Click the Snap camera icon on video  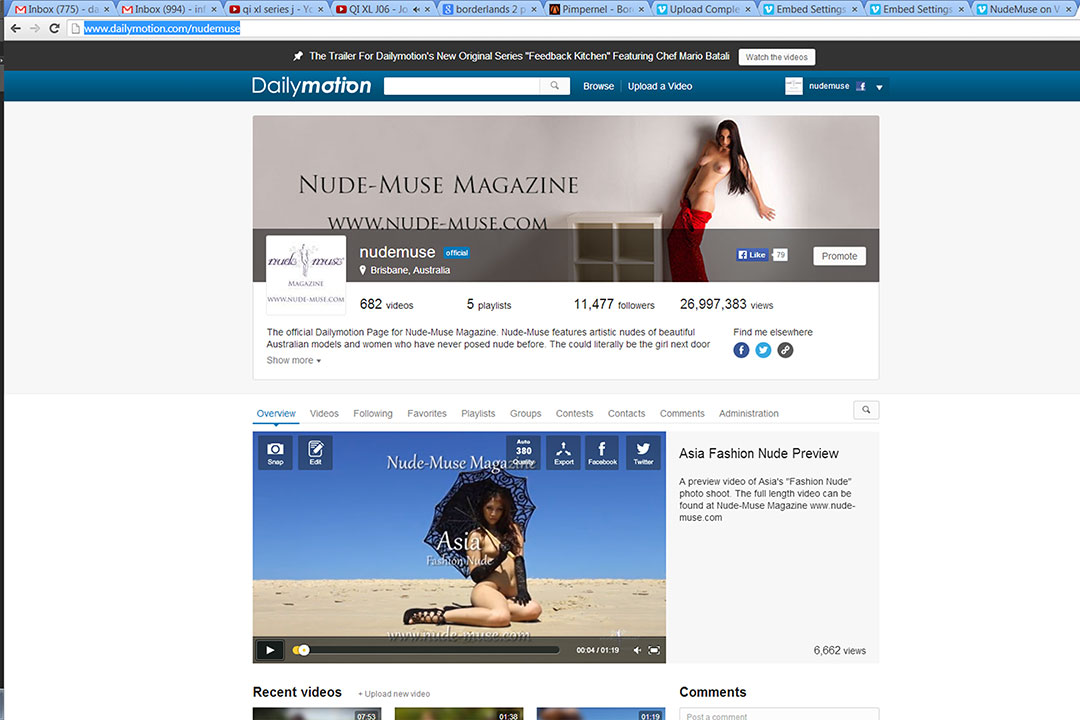275,452
